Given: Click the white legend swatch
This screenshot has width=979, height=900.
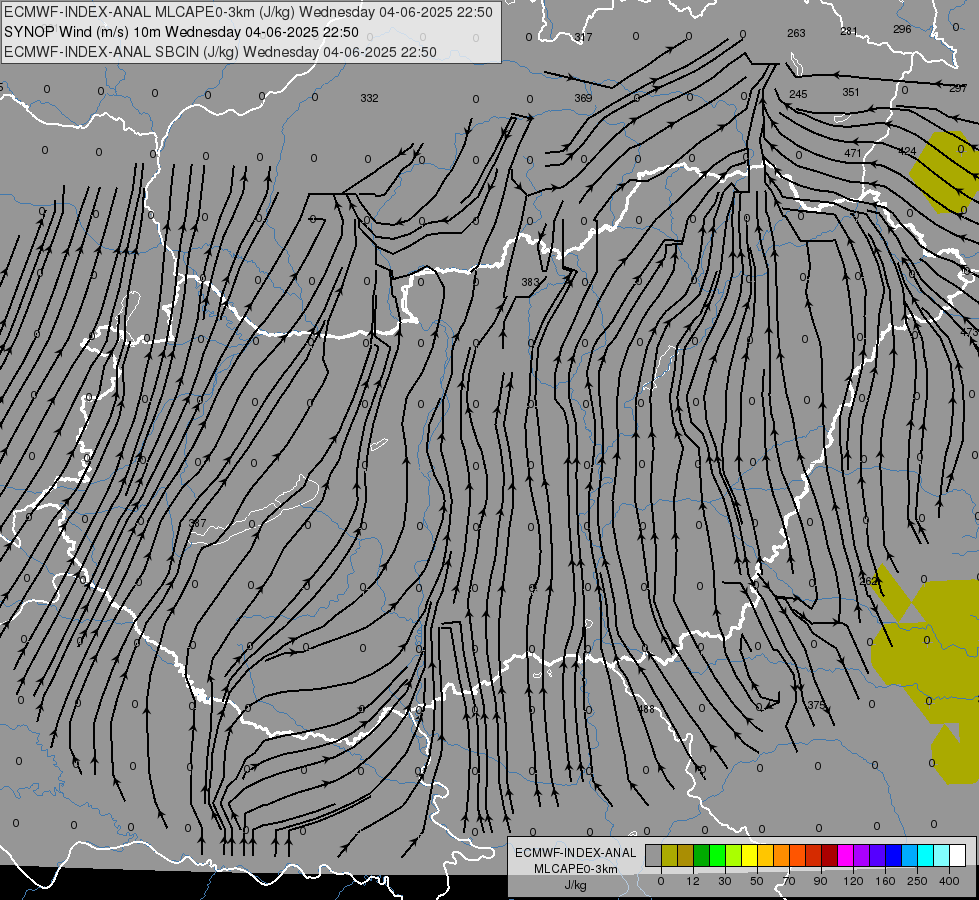Looking at the screenshot, I should click(x=958, y=856).
